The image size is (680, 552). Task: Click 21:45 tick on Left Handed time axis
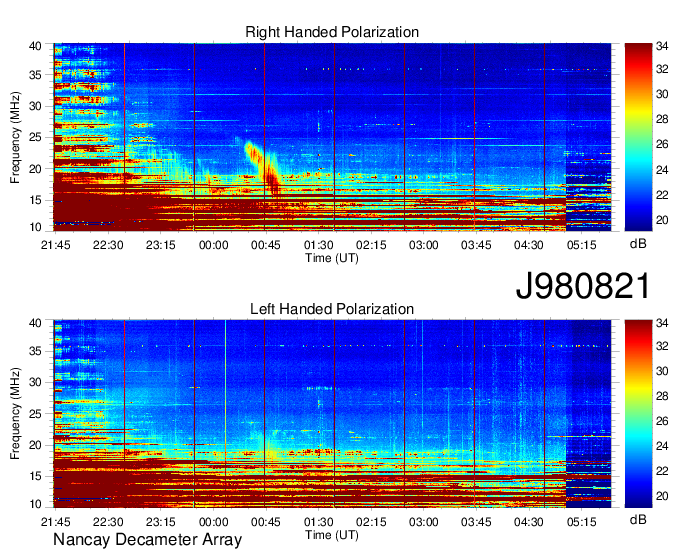(x=56, y=522)
